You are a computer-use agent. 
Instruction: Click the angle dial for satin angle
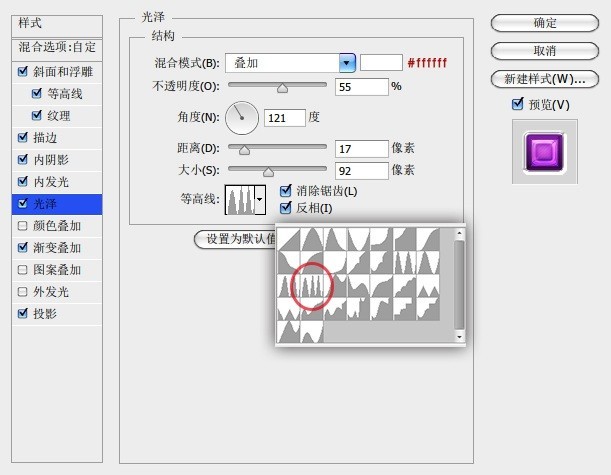[242, 118]
